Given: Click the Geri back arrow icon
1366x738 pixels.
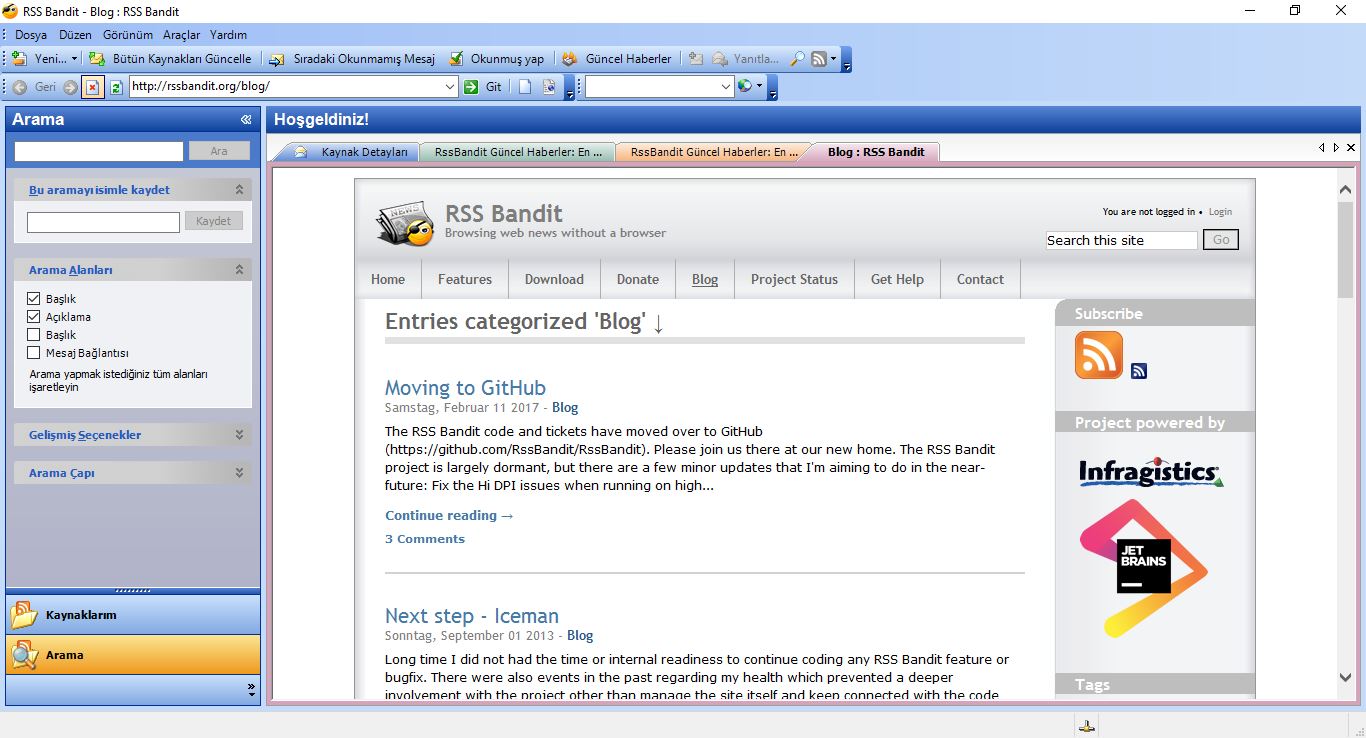Looking at the screenshot, I should (20, 87).
